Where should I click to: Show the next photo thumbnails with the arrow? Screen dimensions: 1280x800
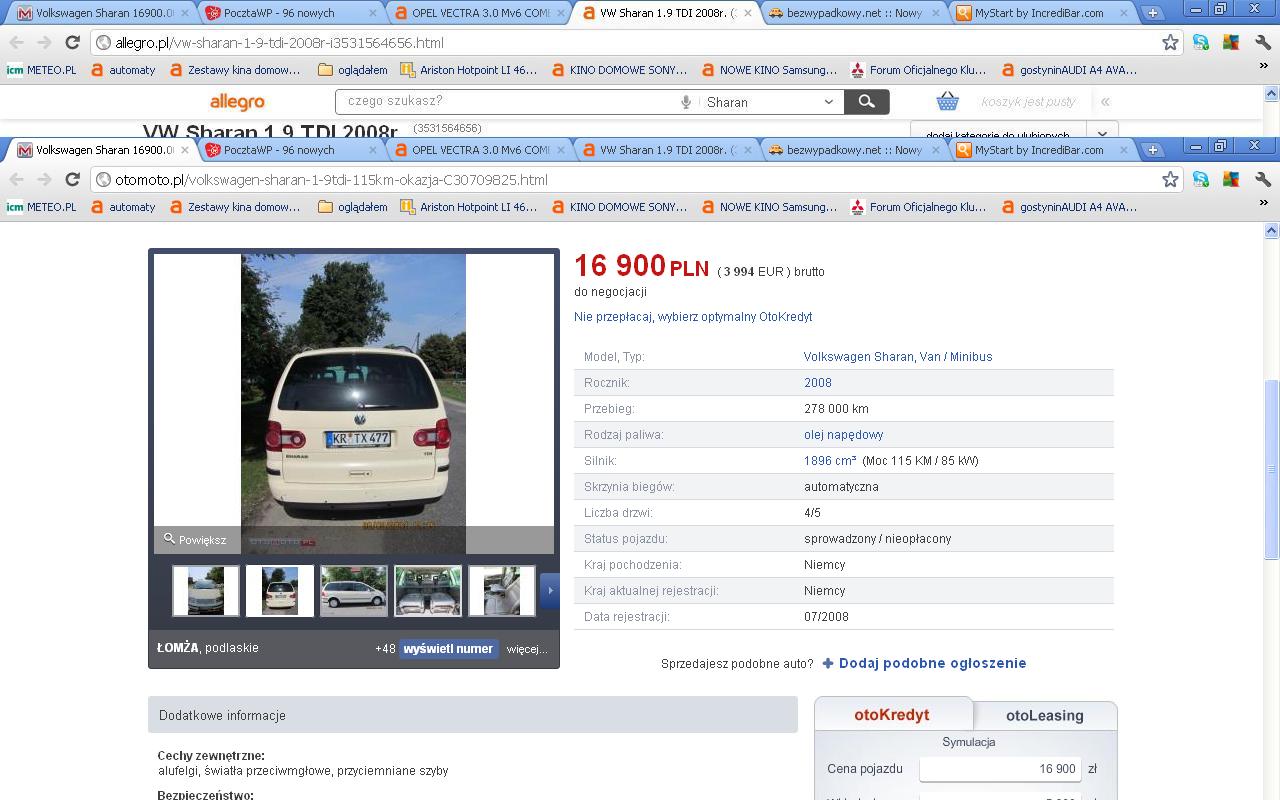pos(549,590)
